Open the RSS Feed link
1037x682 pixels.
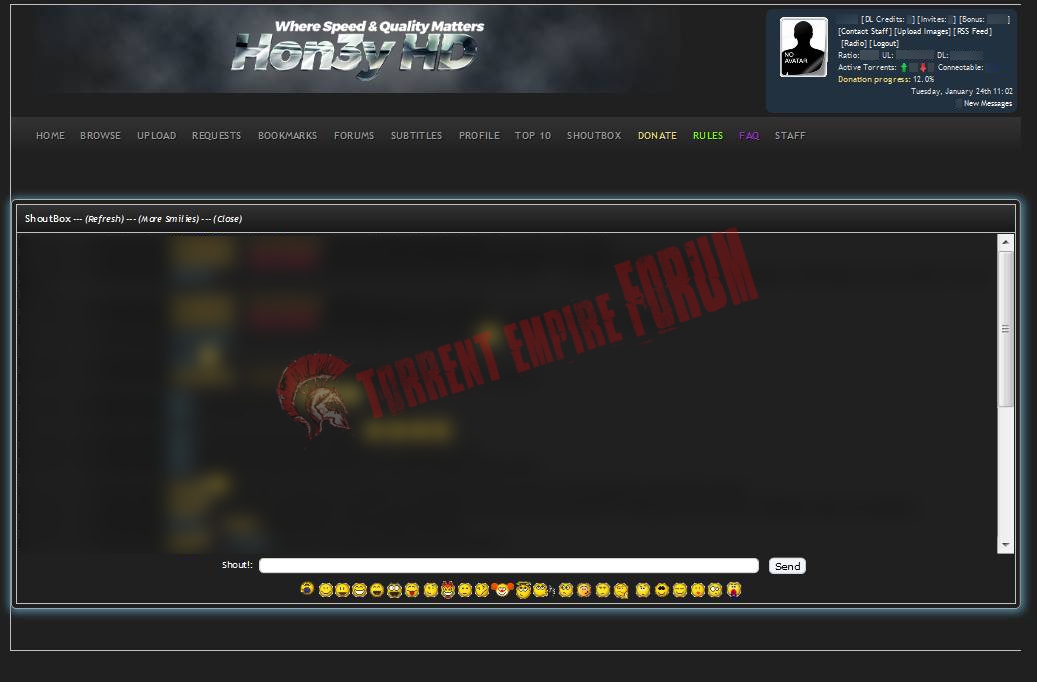[x=973, y=31]
